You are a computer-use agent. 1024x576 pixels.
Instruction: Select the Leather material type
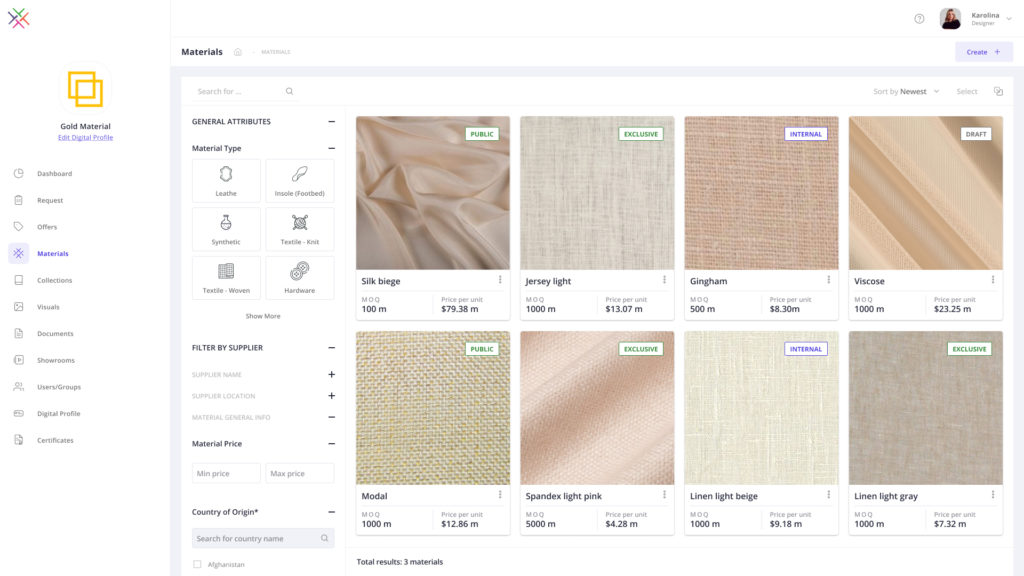pos(226,181)
